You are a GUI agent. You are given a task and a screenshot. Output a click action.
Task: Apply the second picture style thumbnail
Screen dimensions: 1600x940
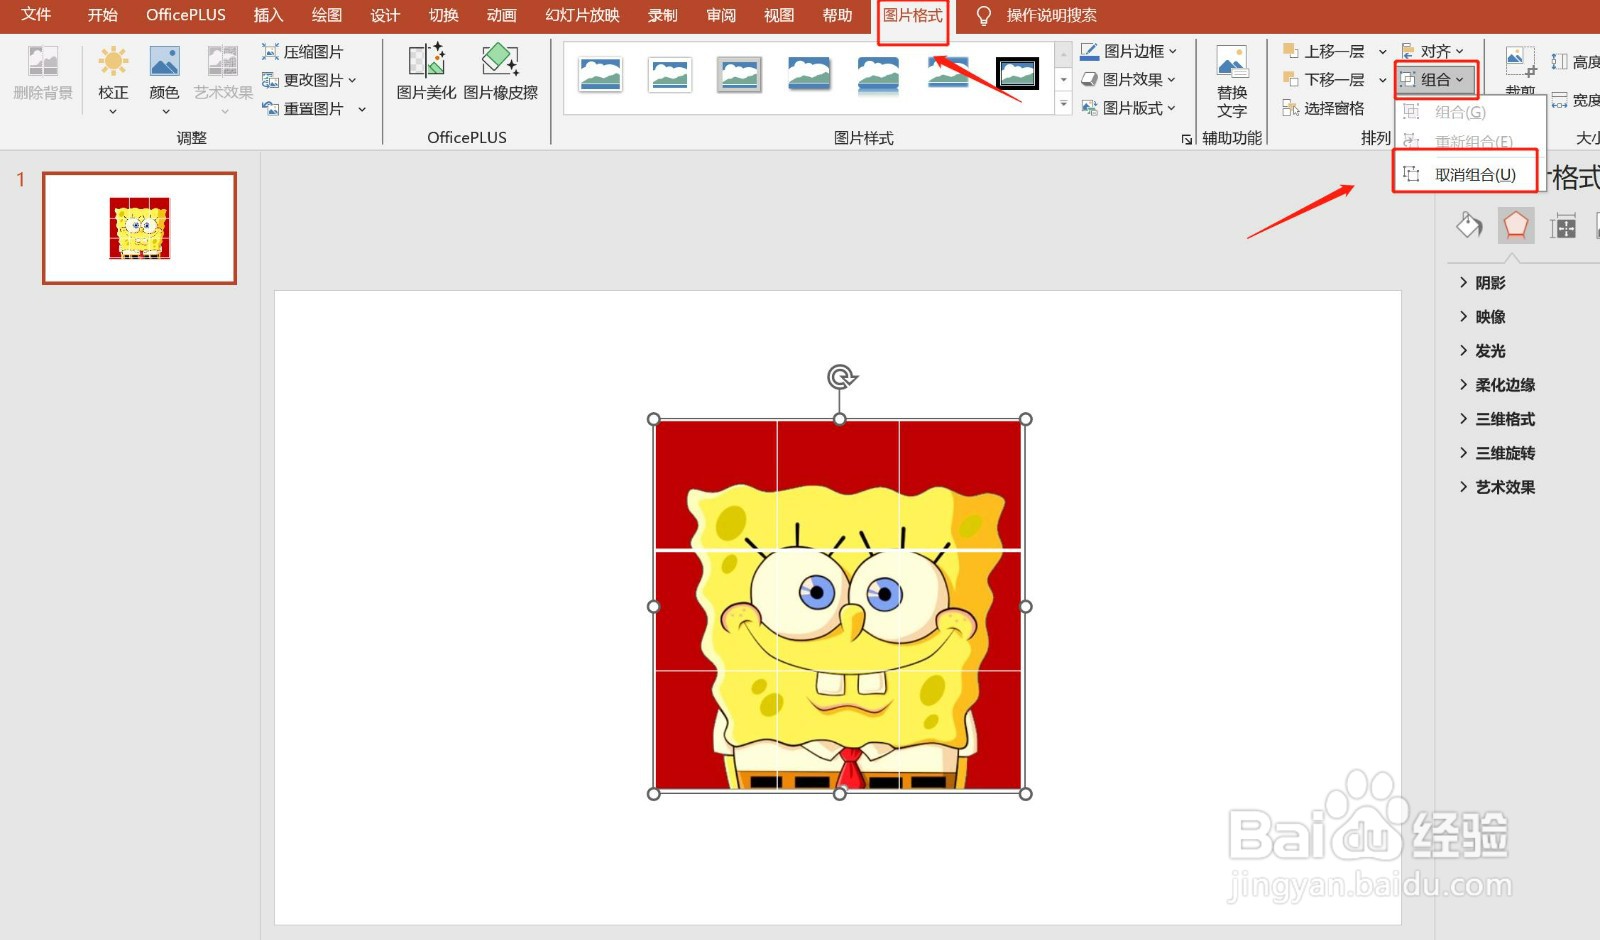click(669, 74)
